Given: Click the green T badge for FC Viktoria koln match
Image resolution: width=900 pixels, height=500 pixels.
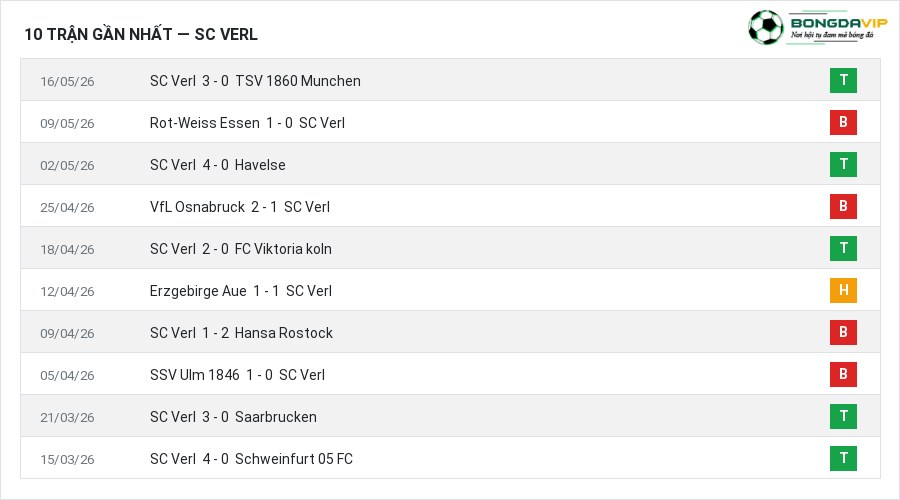Looking at the screenshot, I should 843,248.
